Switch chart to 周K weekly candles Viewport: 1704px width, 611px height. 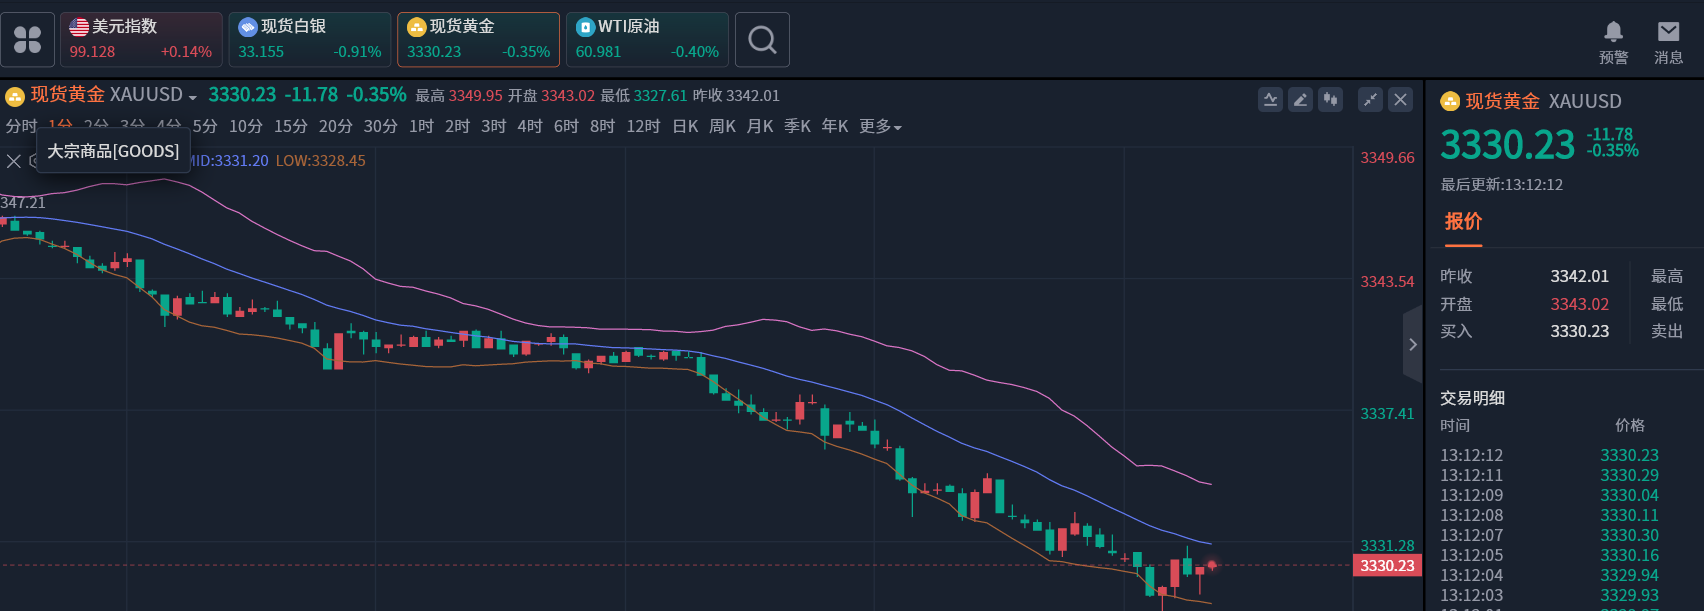click(722, 127)
